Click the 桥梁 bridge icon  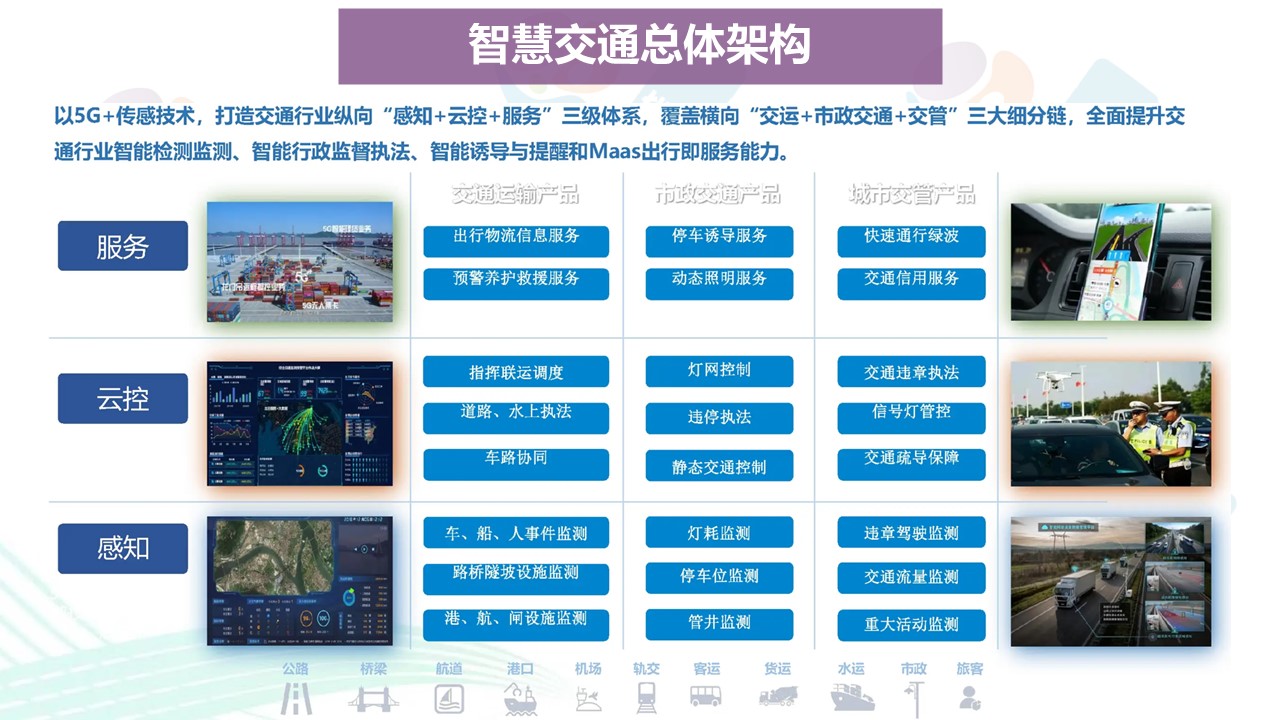[x=373, y=698]
